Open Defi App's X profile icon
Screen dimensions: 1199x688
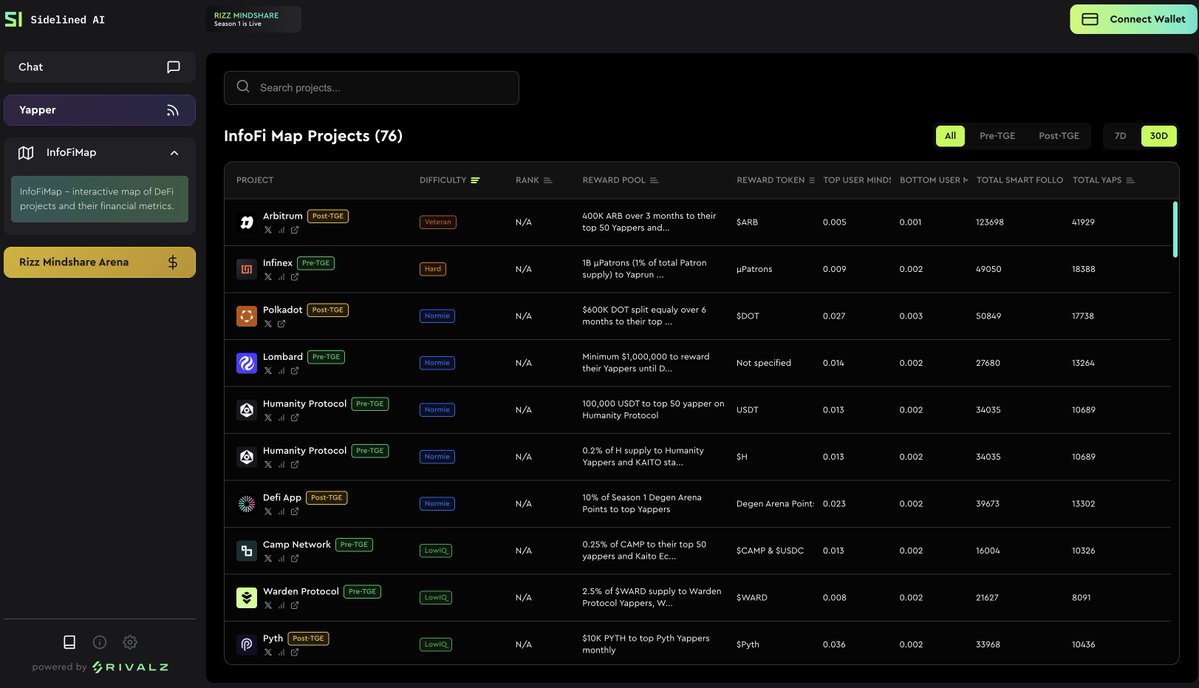[268, 511]
